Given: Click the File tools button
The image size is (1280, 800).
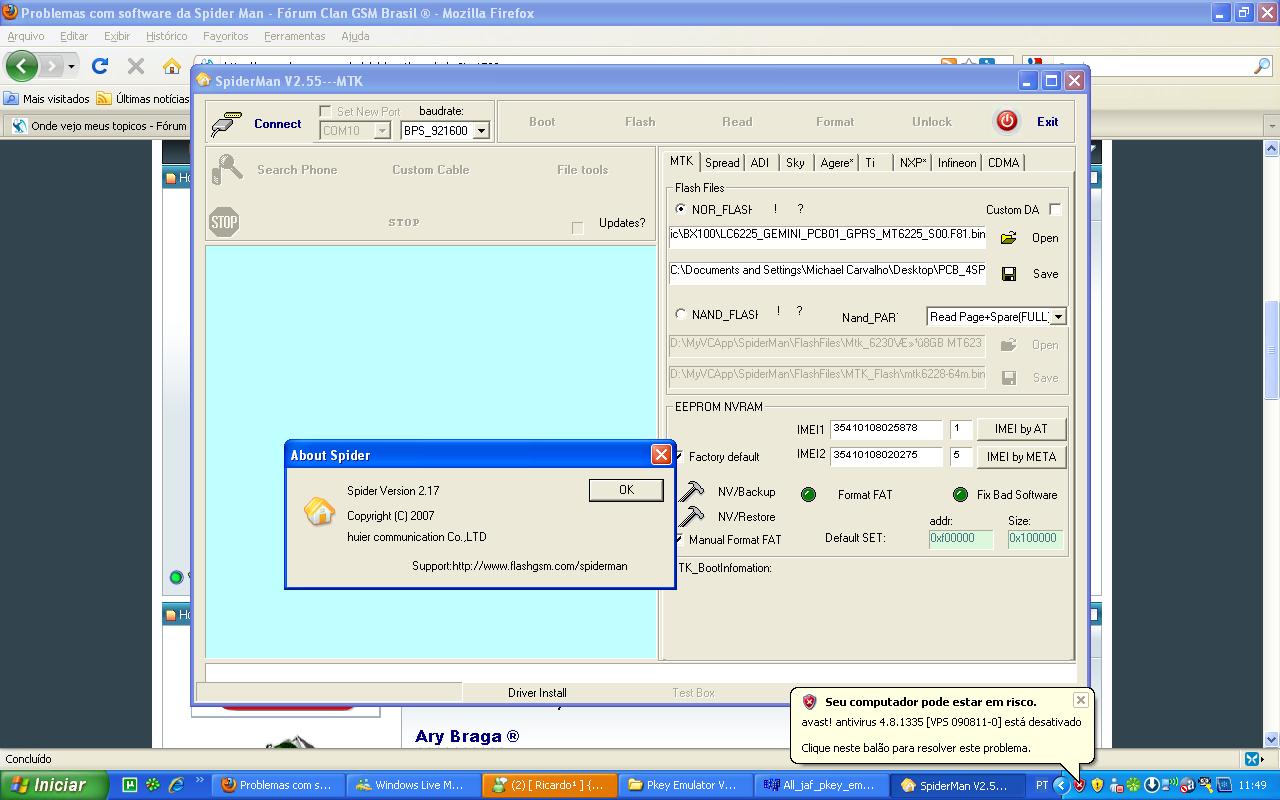Looking at the screenshot, I should click(x=582, y=170).
